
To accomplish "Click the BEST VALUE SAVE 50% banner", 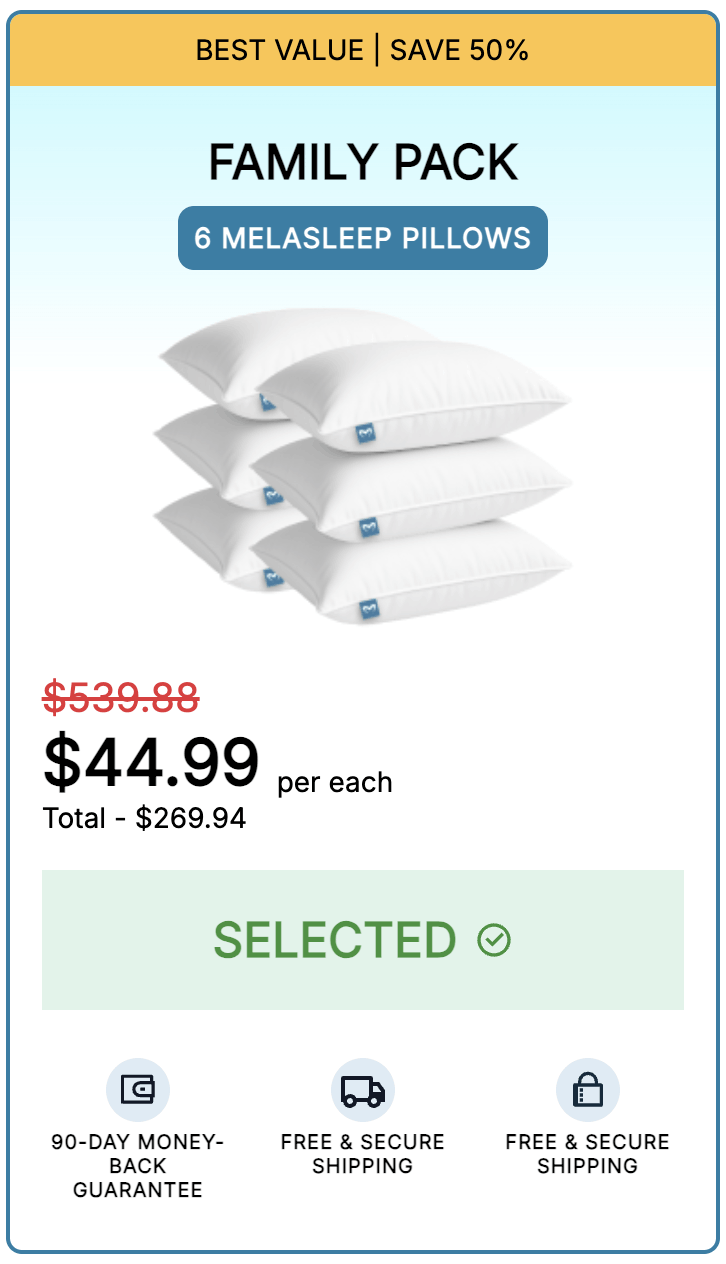I will pyautogui.click(x=362, y=49).
